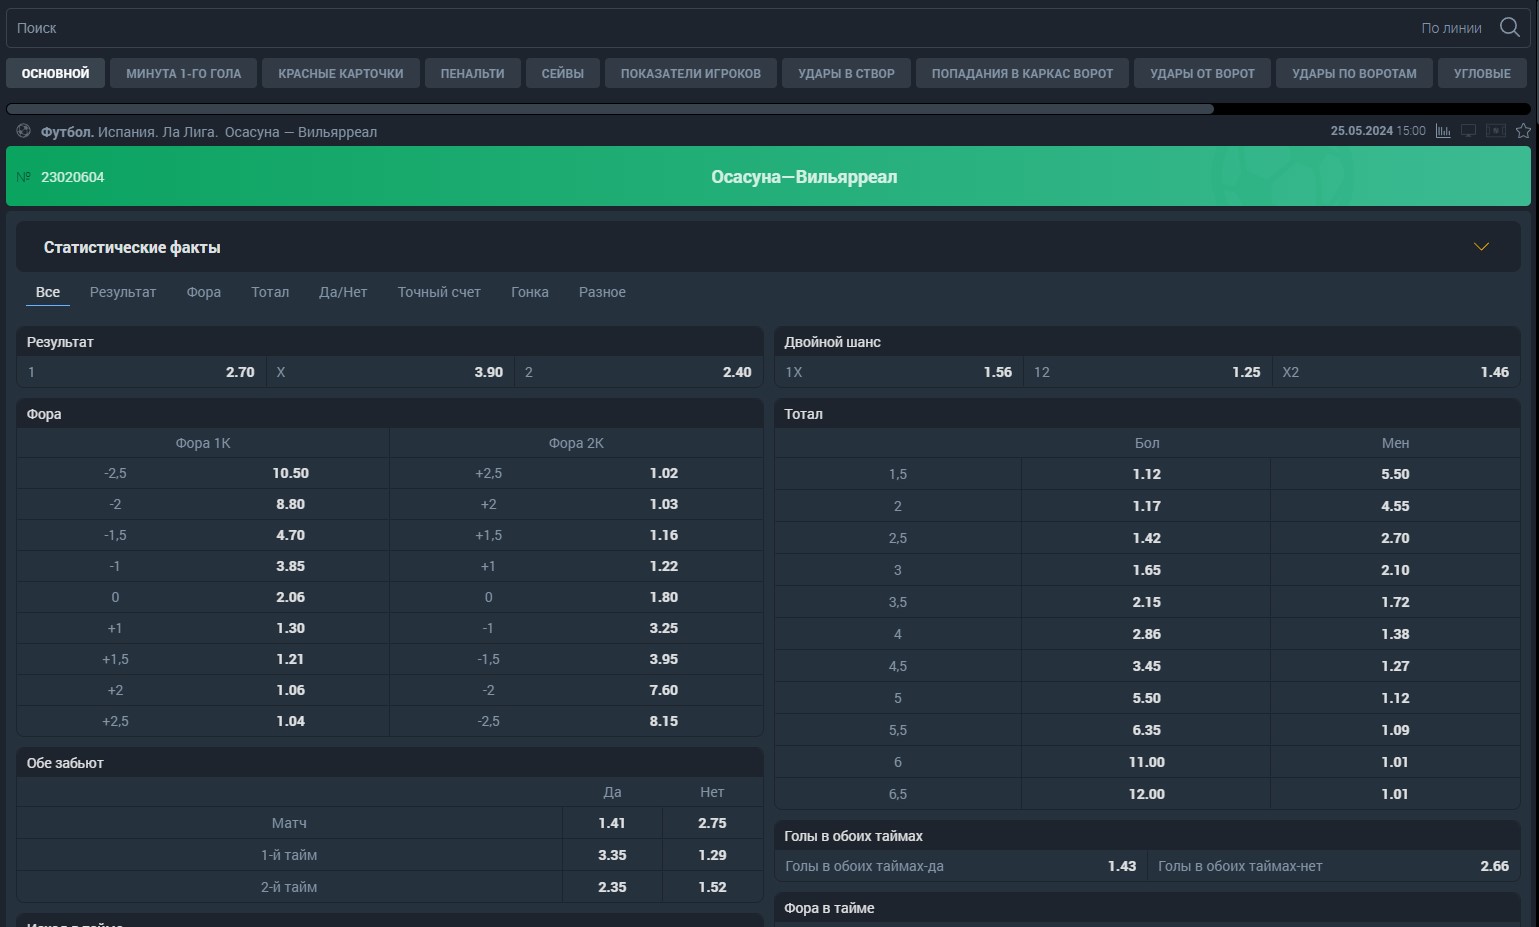Image resolution: width=1539 pixels, height=927 pixels.
Task: Click the search magnifier icon
Action: pyautogui.click(x=1509, y=28)
